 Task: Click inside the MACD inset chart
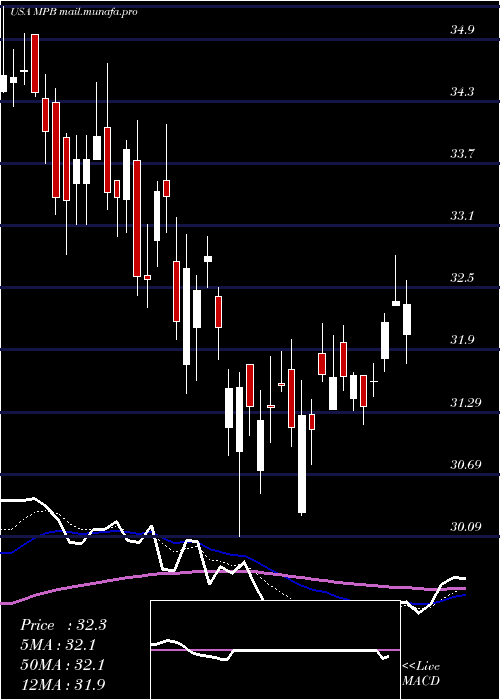pos(275,650)
